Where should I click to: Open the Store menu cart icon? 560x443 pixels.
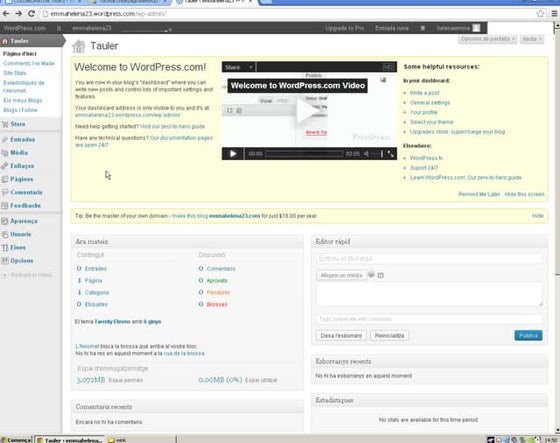pos(5,124)
